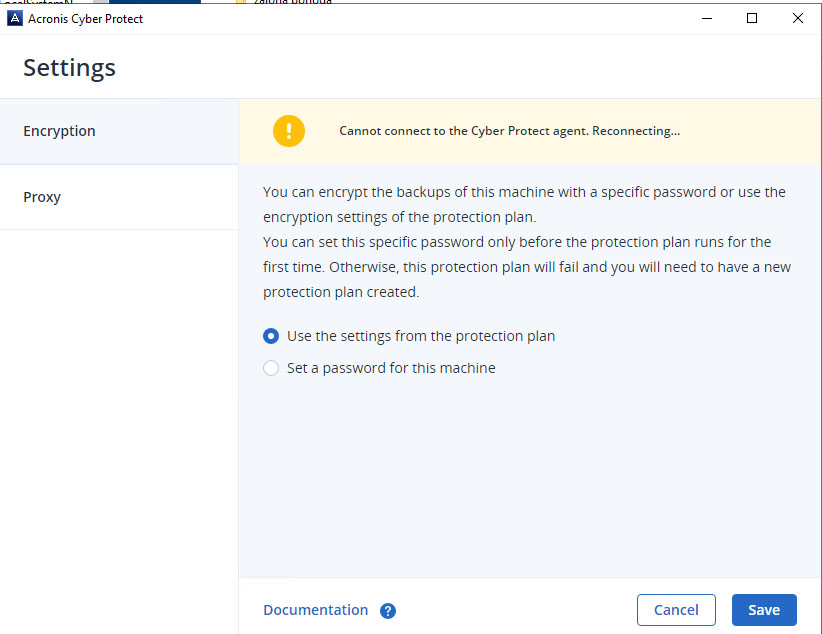822x634 pixels.
Task: Minimize the Acronis Cyber Protect window
Action: [706, 18]
